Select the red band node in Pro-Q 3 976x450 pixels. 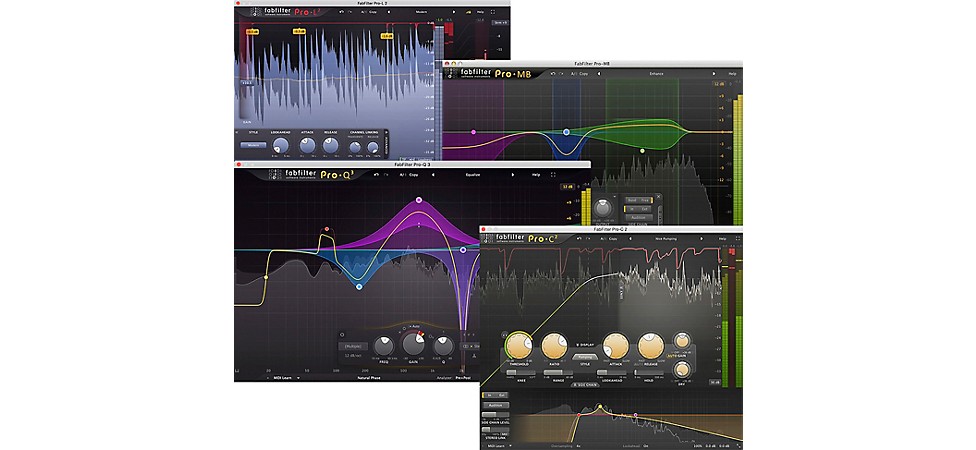(326, 230)
